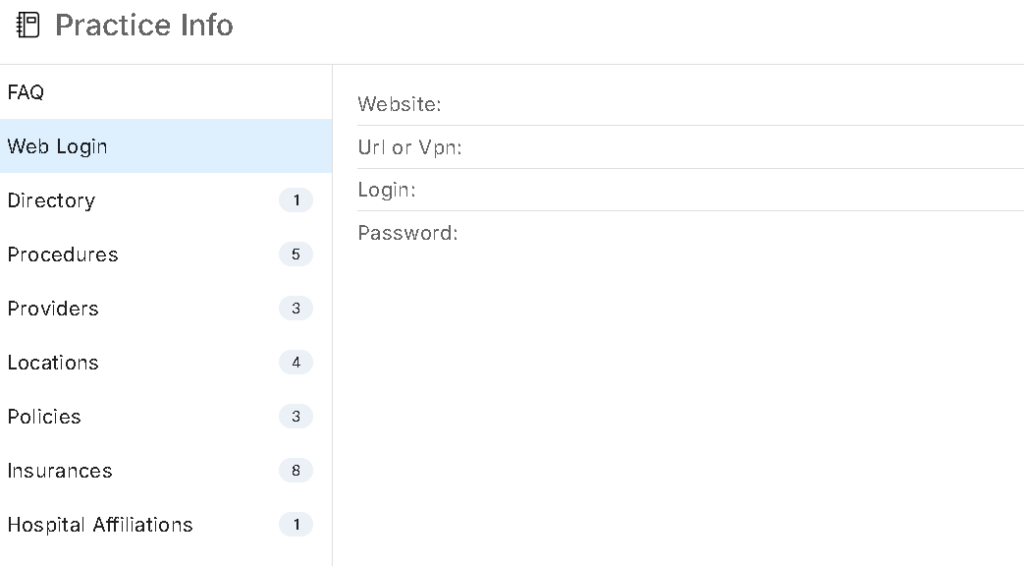Click the Url or Vpn field row

(690, 148)
